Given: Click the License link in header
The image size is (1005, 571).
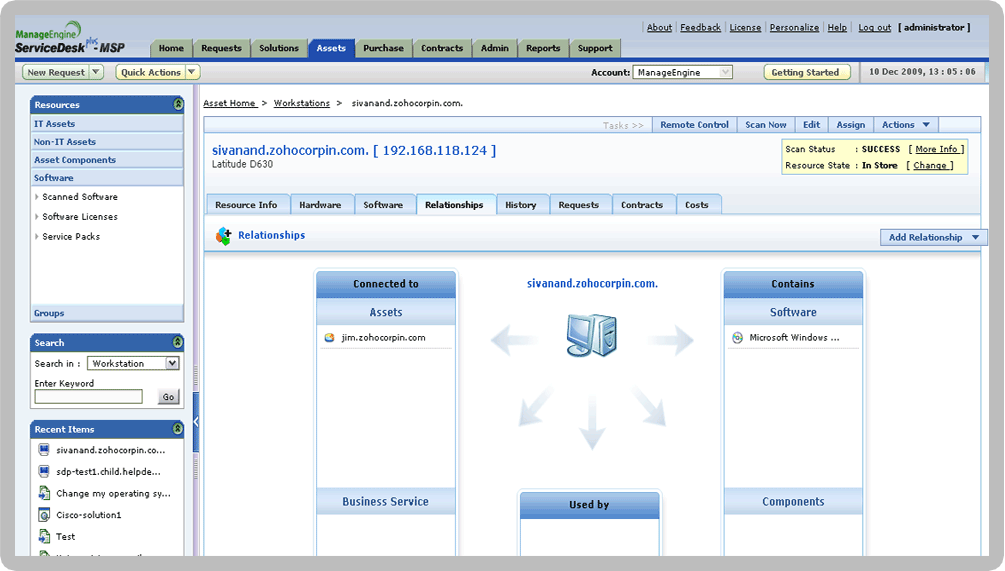Looking at the screenshot, I should pos(745,28).
